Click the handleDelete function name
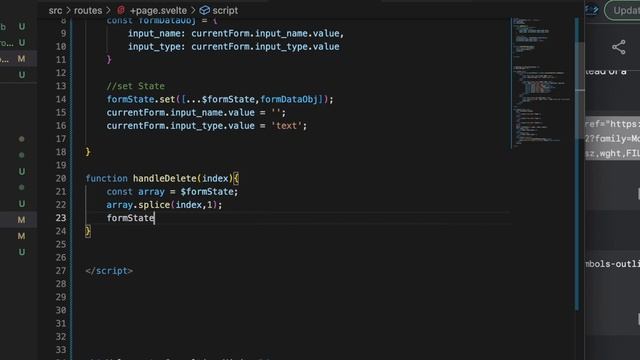Viewport: 640px width, 360px height. tap(164, 178)
